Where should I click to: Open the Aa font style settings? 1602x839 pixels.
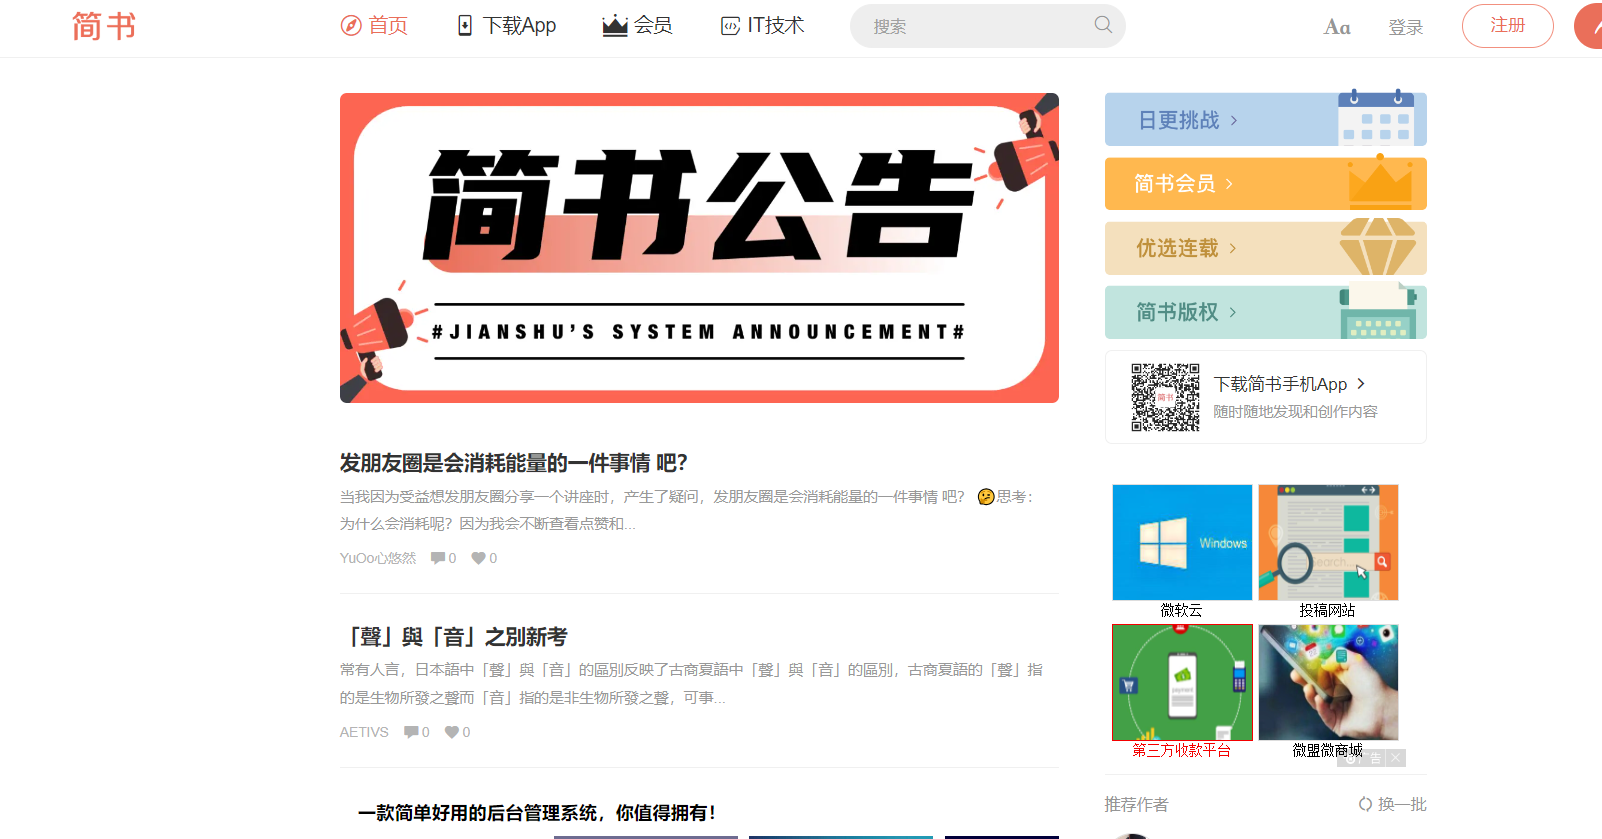point(1336,27)
